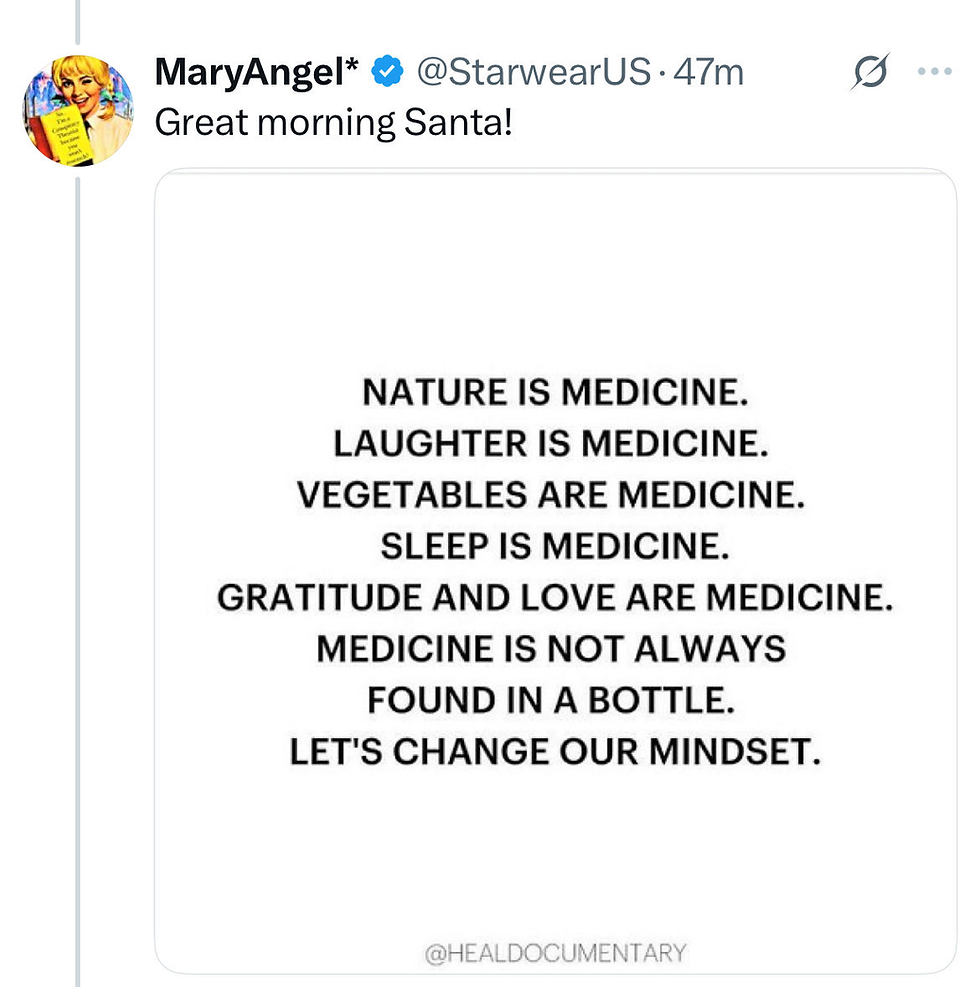Click the blank white area above the quote
Screen dimensions: 980x987
click(555, 270)
